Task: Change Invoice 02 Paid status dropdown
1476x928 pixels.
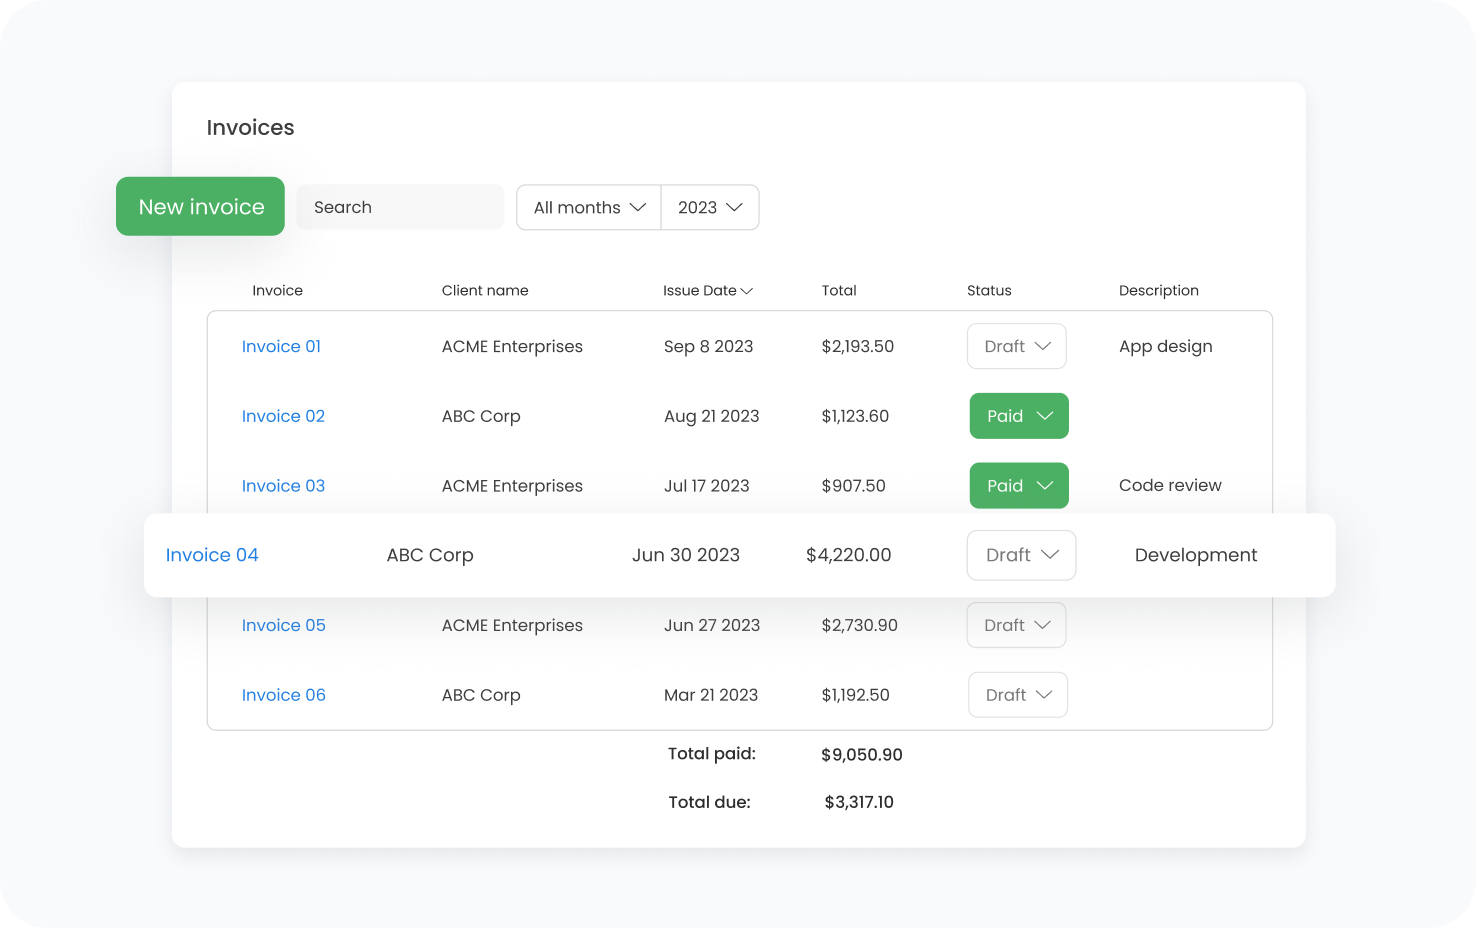Action: (x=1019, y=416)
